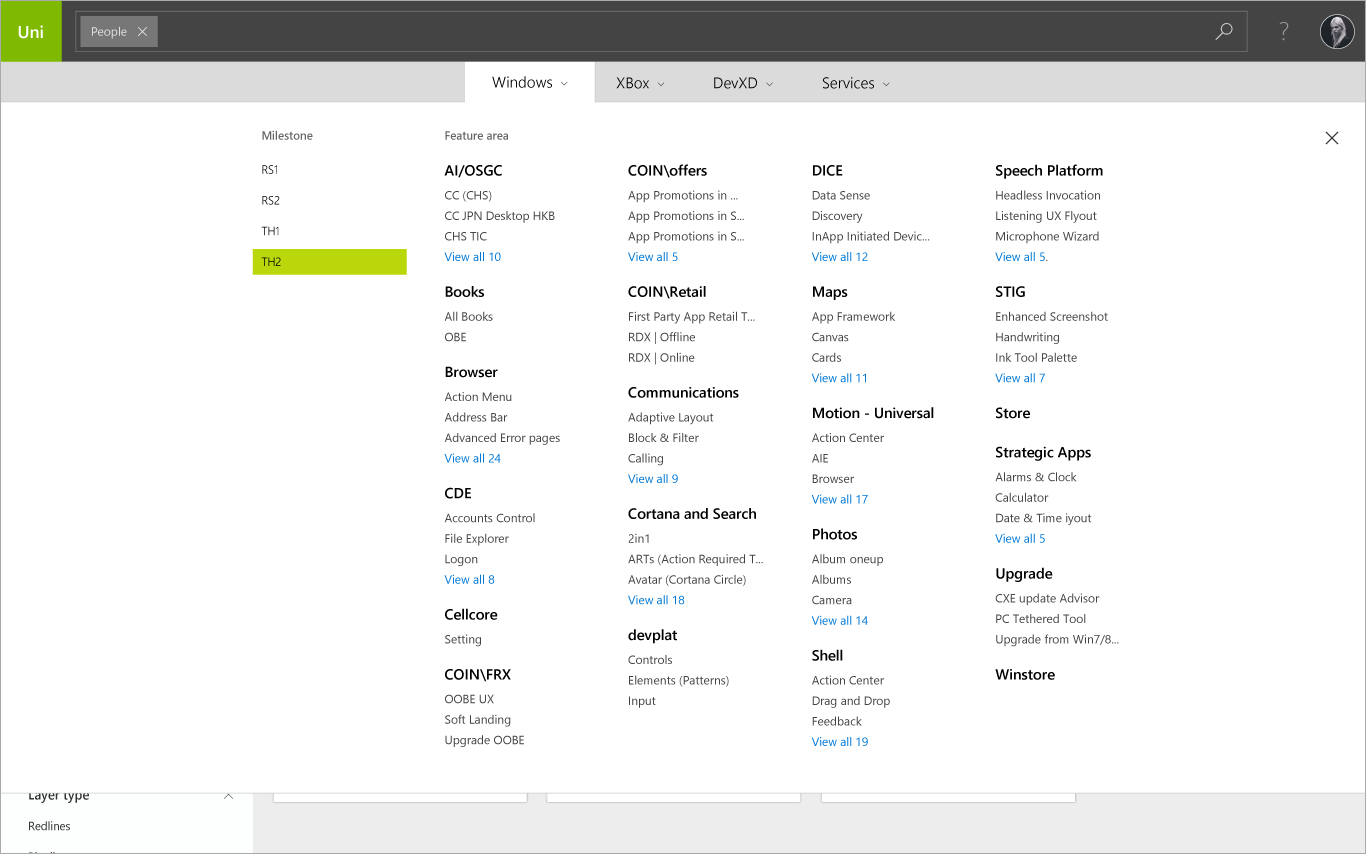The width and height of the screenshot is (1366, 854).
Task: Open the Books feature area heading
Action: [x=465, y=292]
